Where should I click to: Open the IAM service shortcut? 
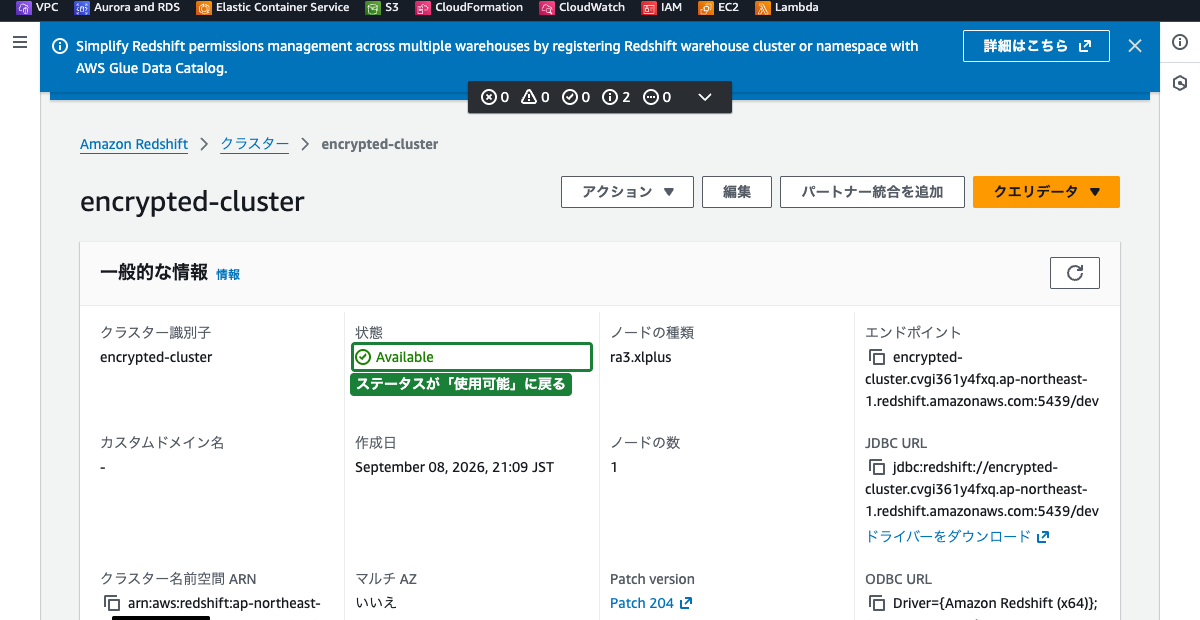tap(662, 8)
